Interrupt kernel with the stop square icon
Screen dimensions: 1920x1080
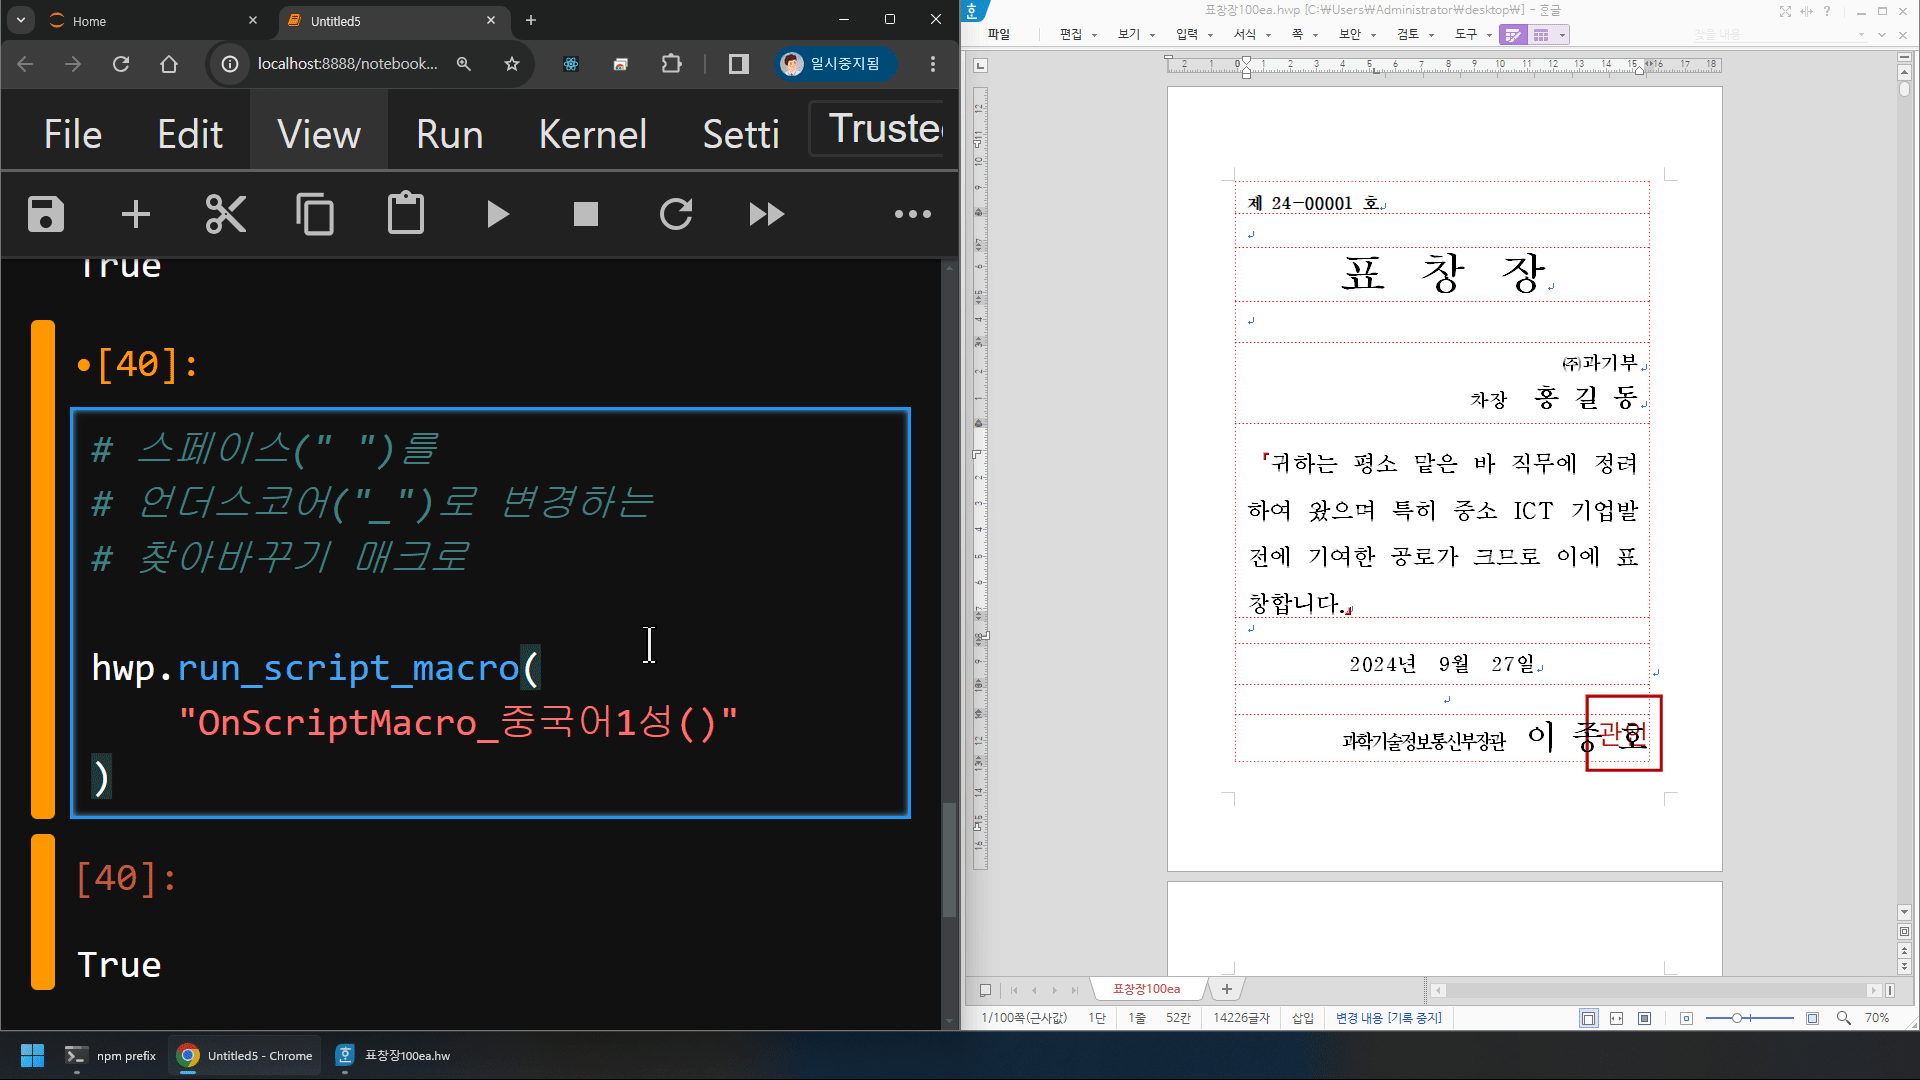click(586, 214)
